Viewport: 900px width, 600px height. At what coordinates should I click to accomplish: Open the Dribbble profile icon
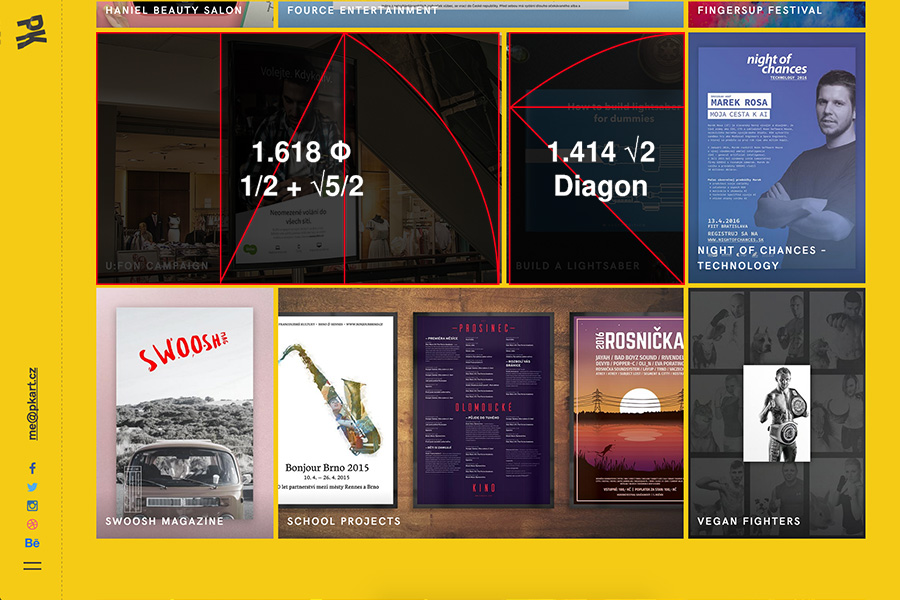pos(32,524)
